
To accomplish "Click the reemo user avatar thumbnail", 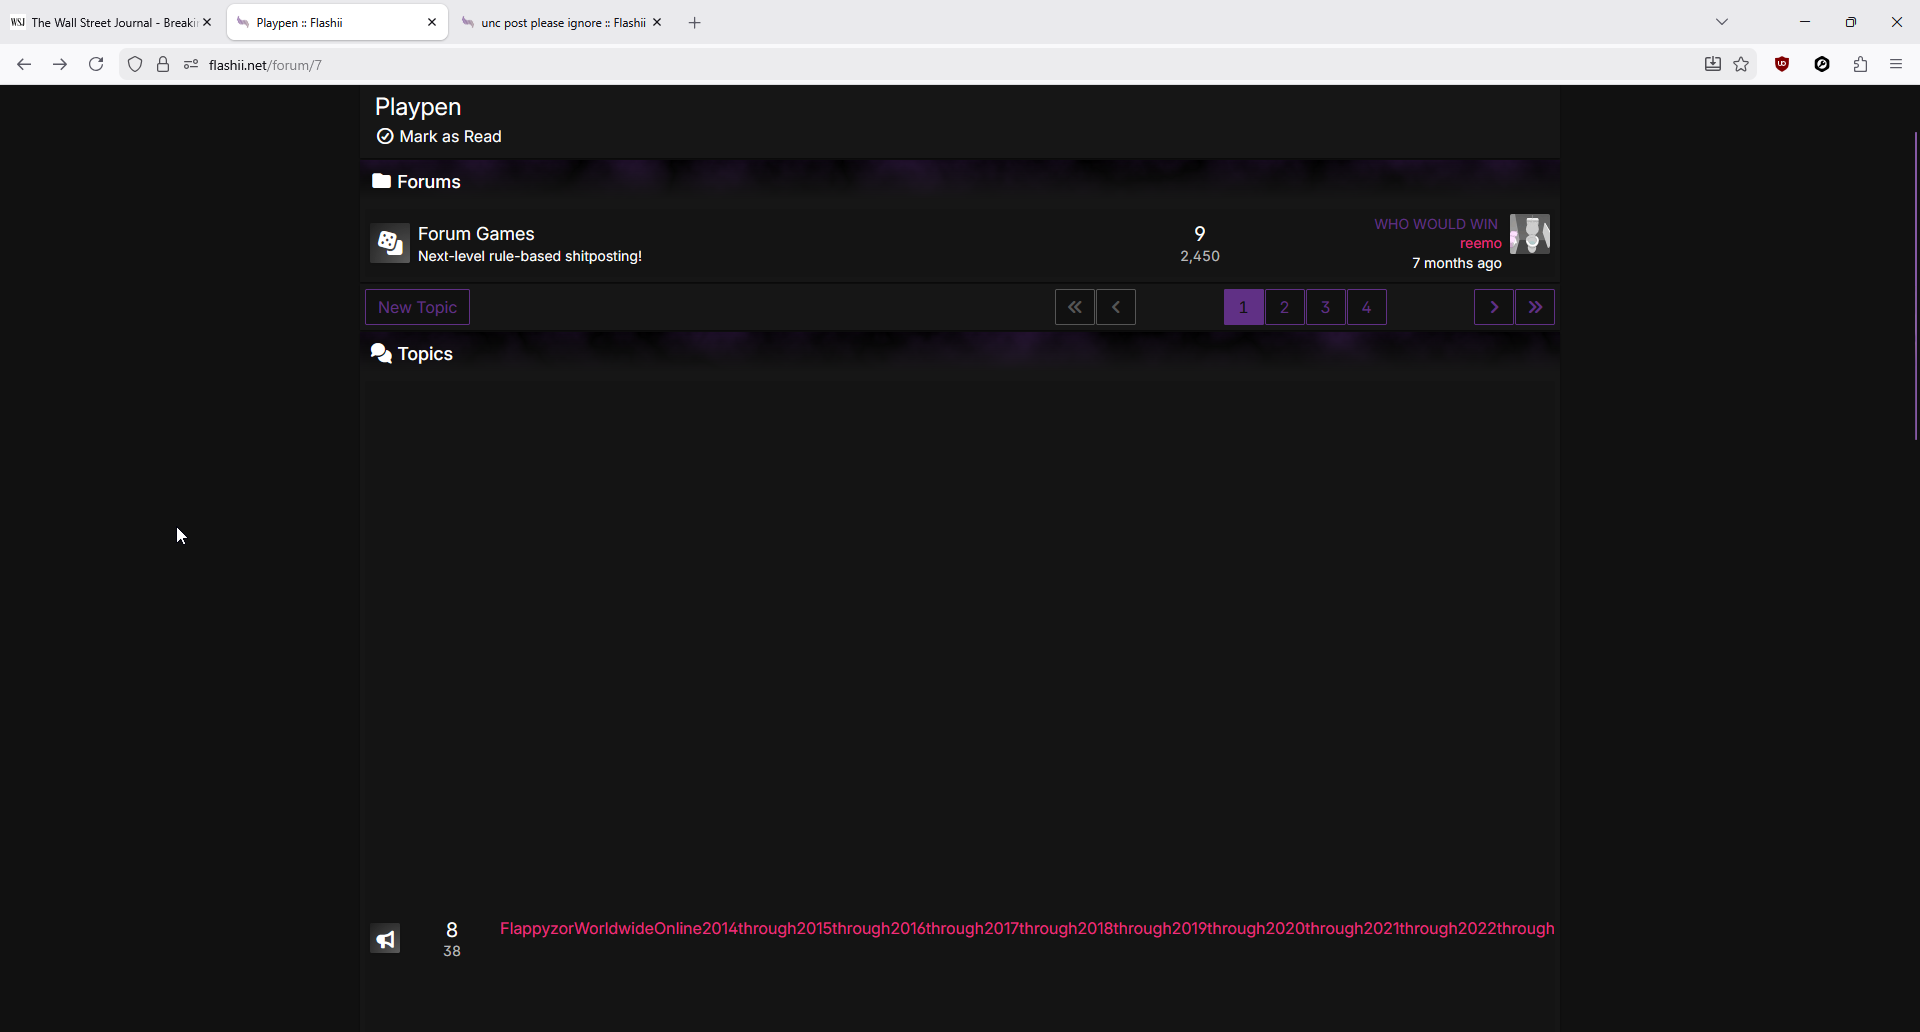I will (1529, 234).
